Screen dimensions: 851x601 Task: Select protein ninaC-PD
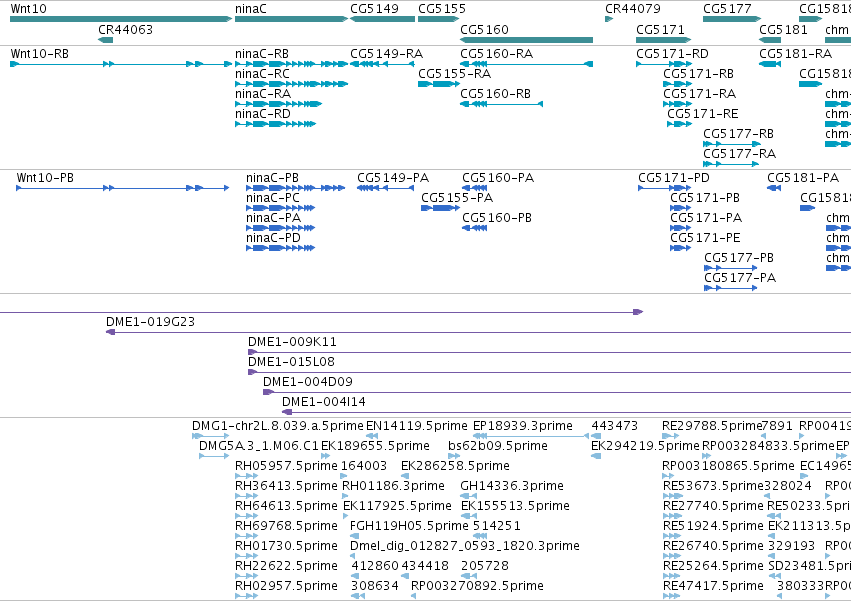(281, 249)
